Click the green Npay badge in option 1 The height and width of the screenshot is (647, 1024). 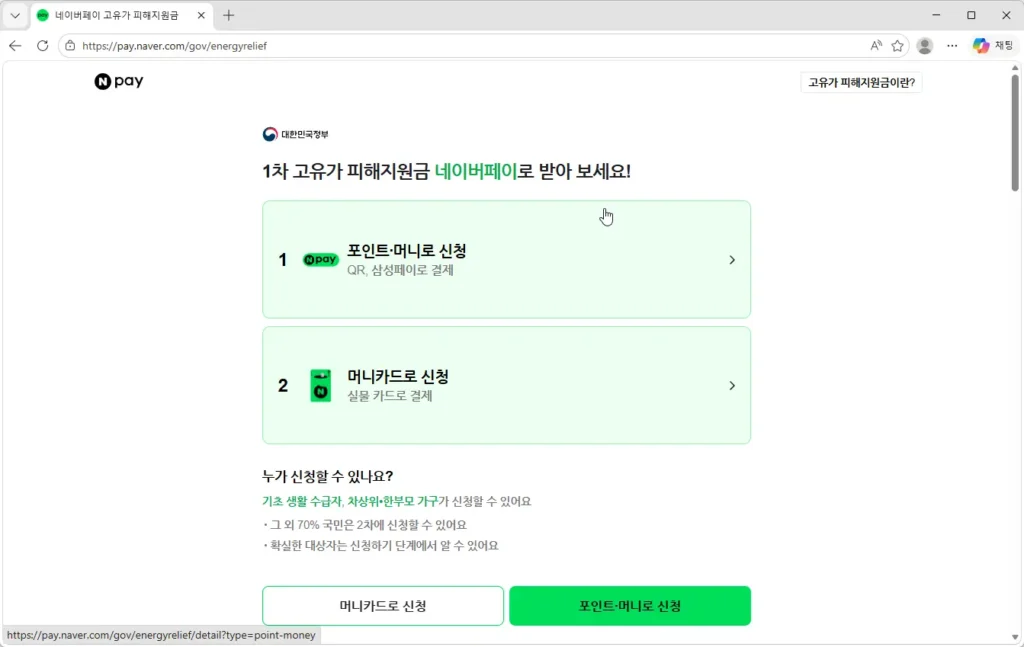click(x=321, y=260)
